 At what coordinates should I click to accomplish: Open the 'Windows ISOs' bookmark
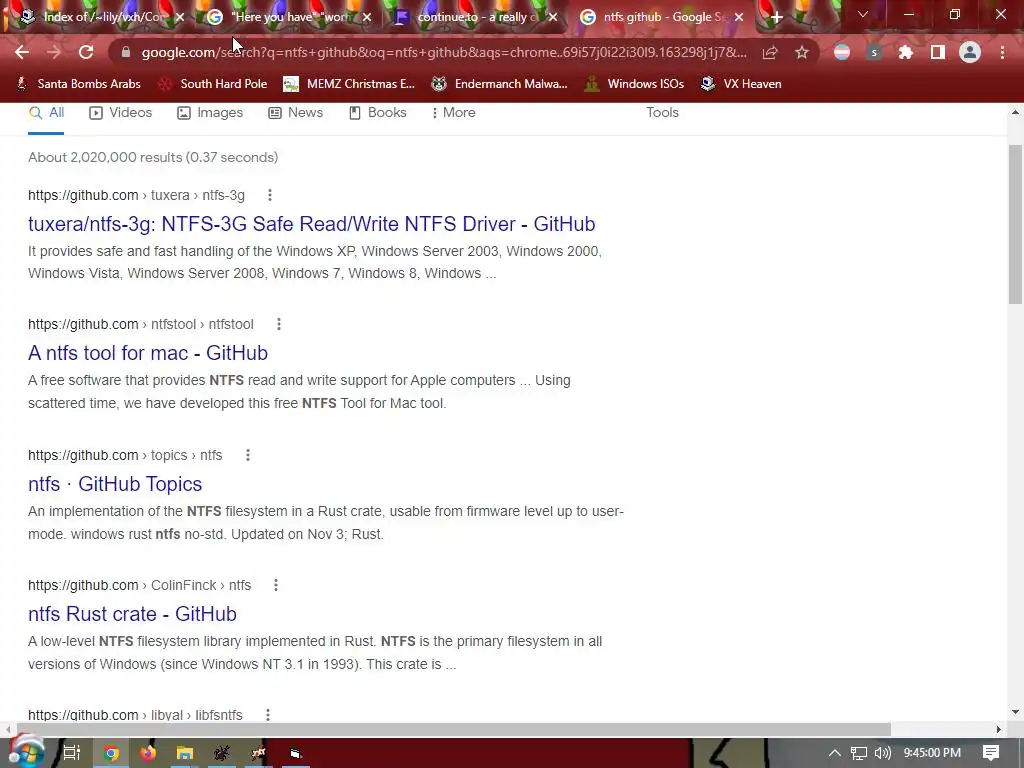point(634,84)
